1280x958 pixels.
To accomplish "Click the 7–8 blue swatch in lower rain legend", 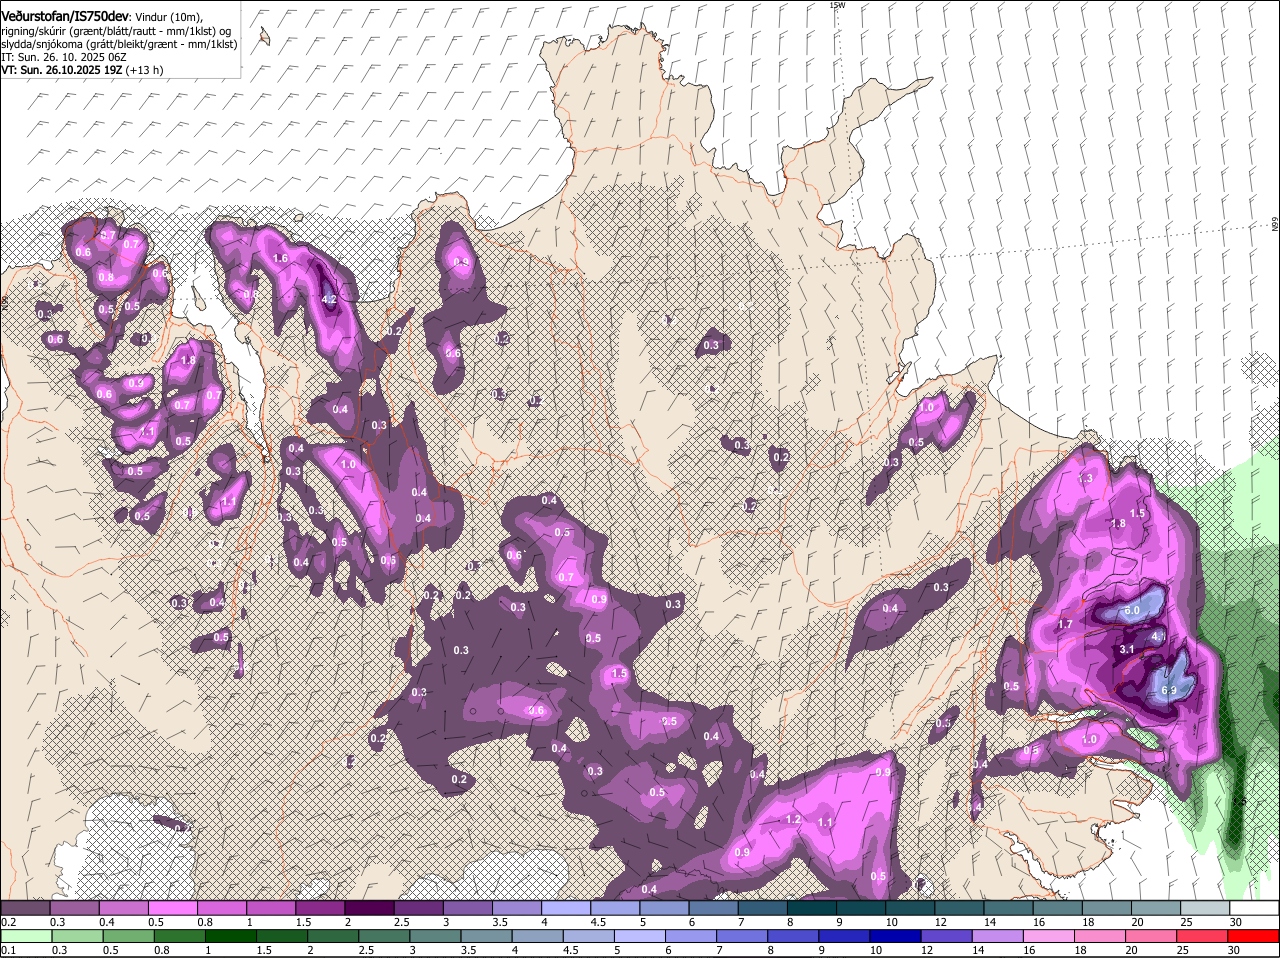I will (x=744, y=936).
